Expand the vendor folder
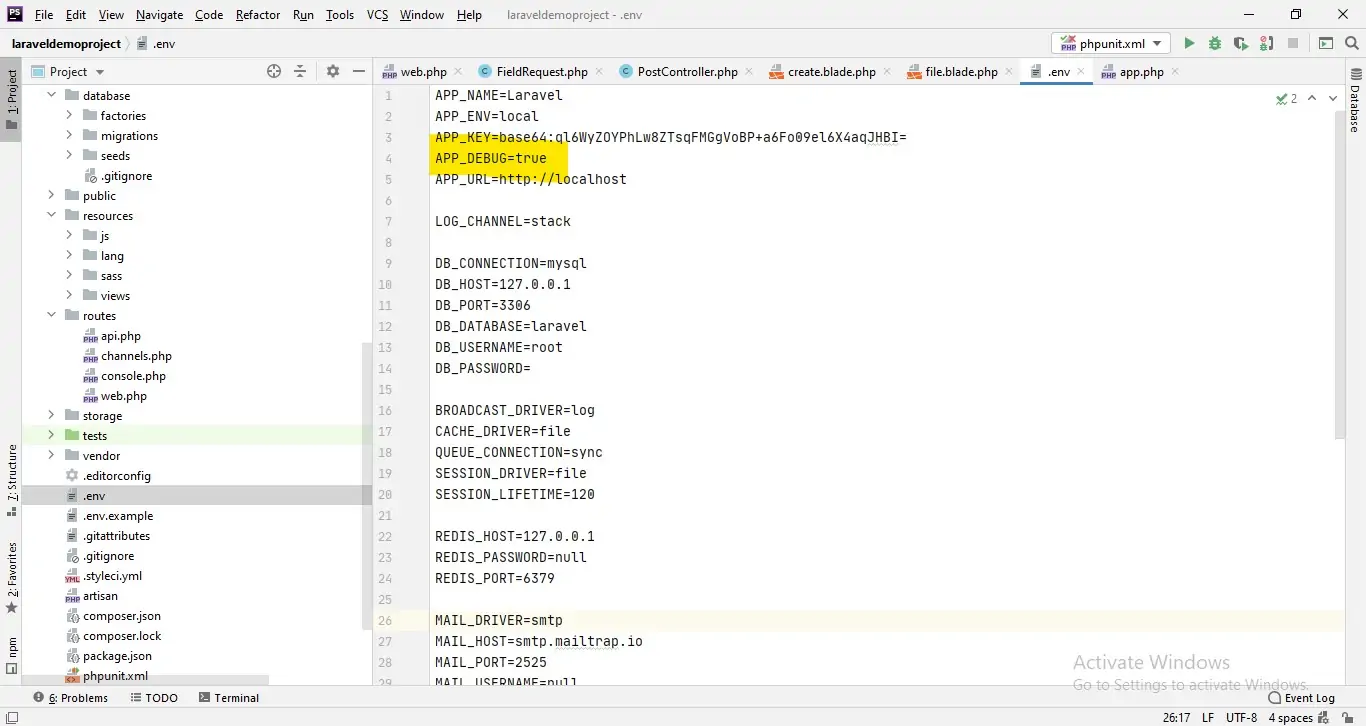Screen dimensions: 1366x726 52,456
